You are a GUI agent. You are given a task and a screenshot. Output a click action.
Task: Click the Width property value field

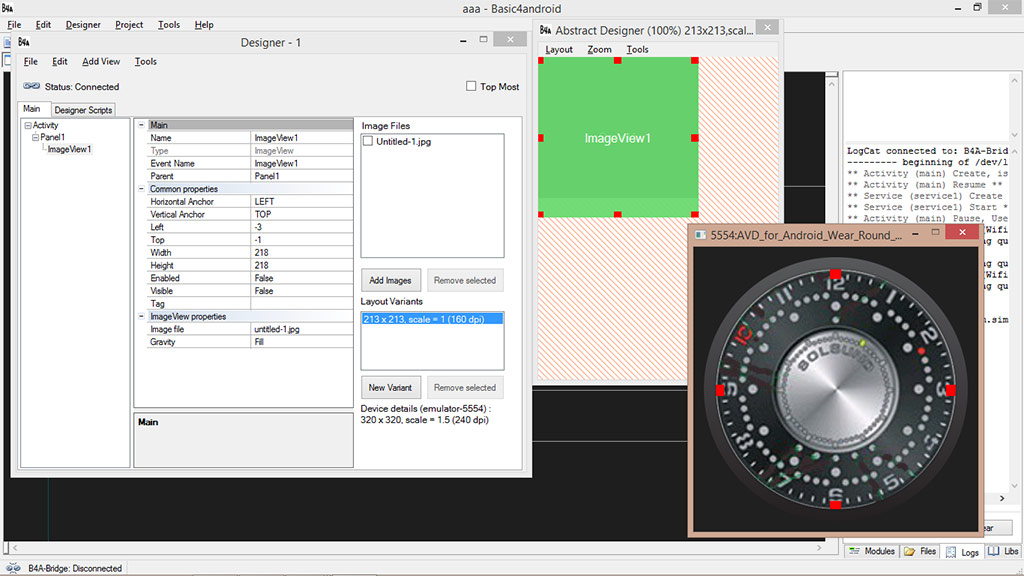tap(302, 253)
